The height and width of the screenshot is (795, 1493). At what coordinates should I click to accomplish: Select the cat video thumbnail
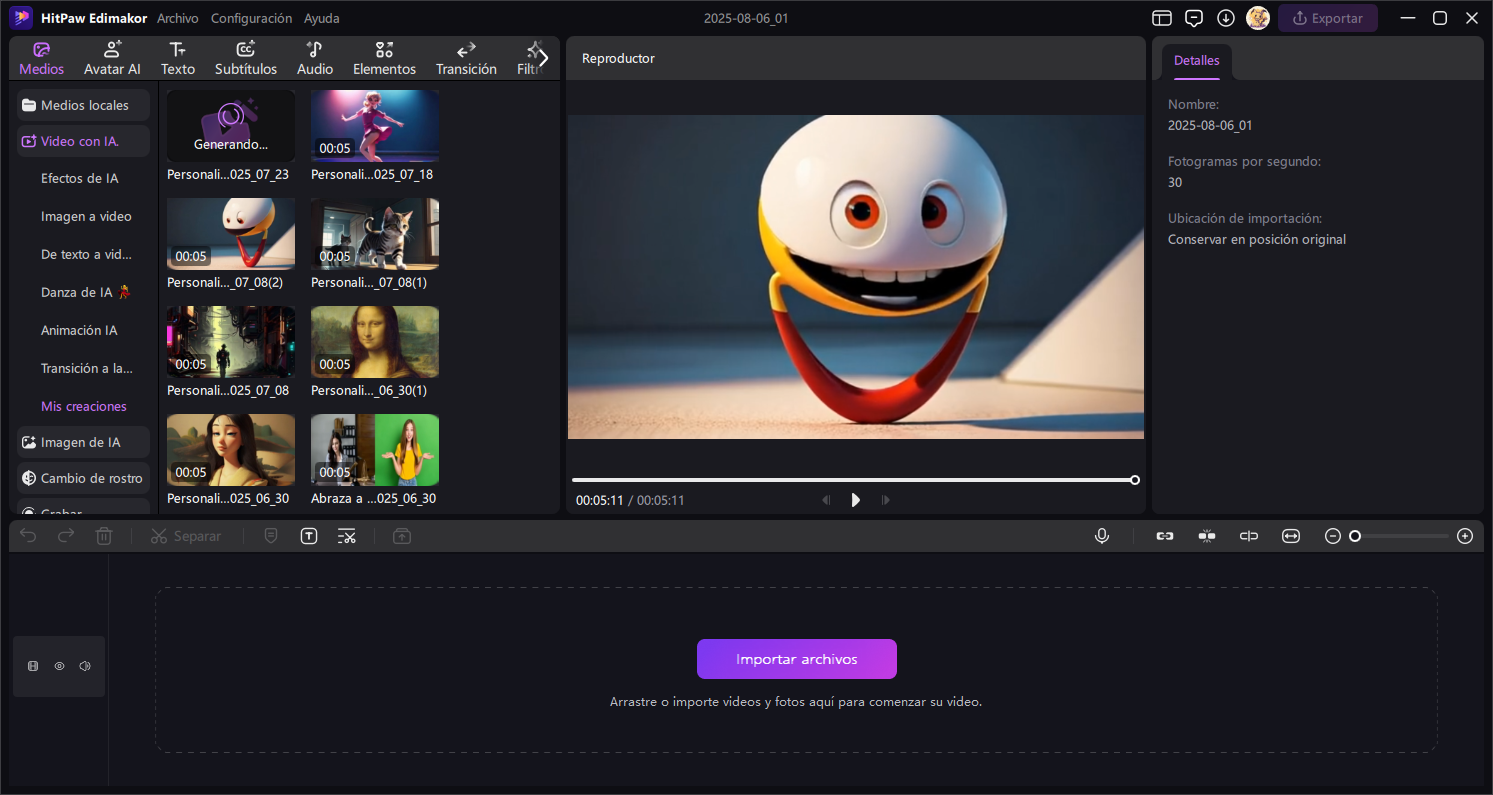coord(375,234)
